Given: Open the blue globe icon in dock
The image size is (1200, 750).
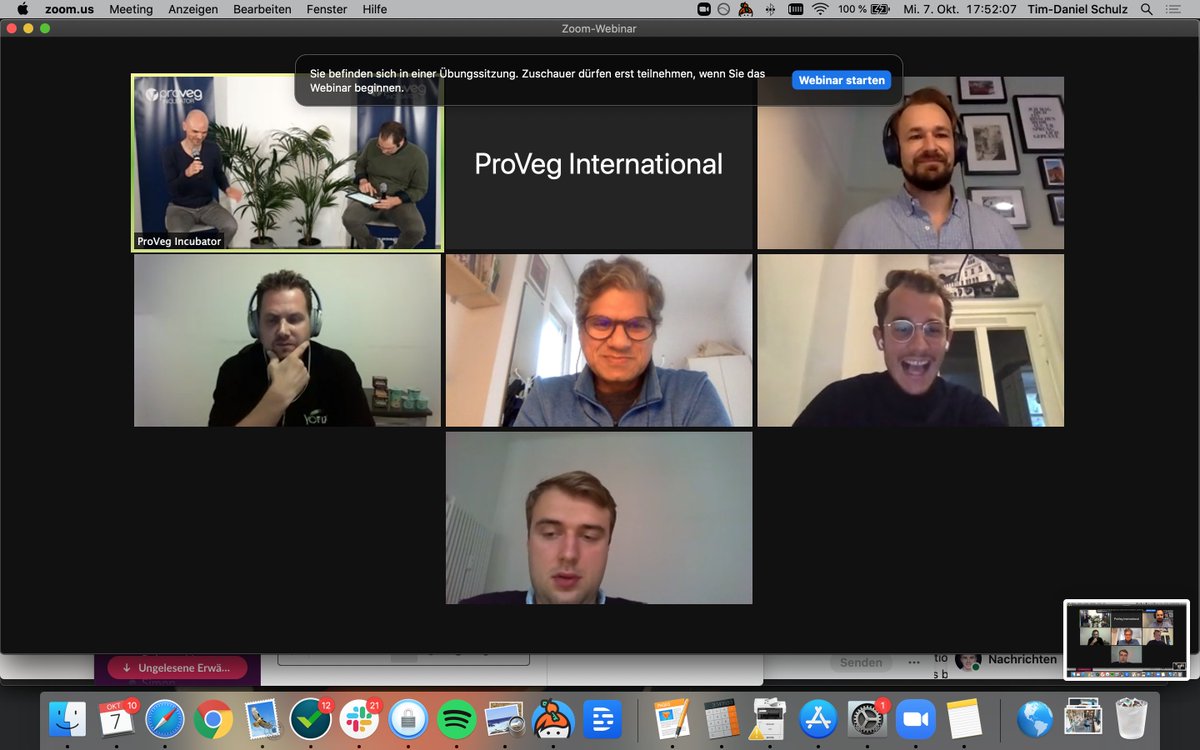Looking at the screenshot, I should [1034, 718].
